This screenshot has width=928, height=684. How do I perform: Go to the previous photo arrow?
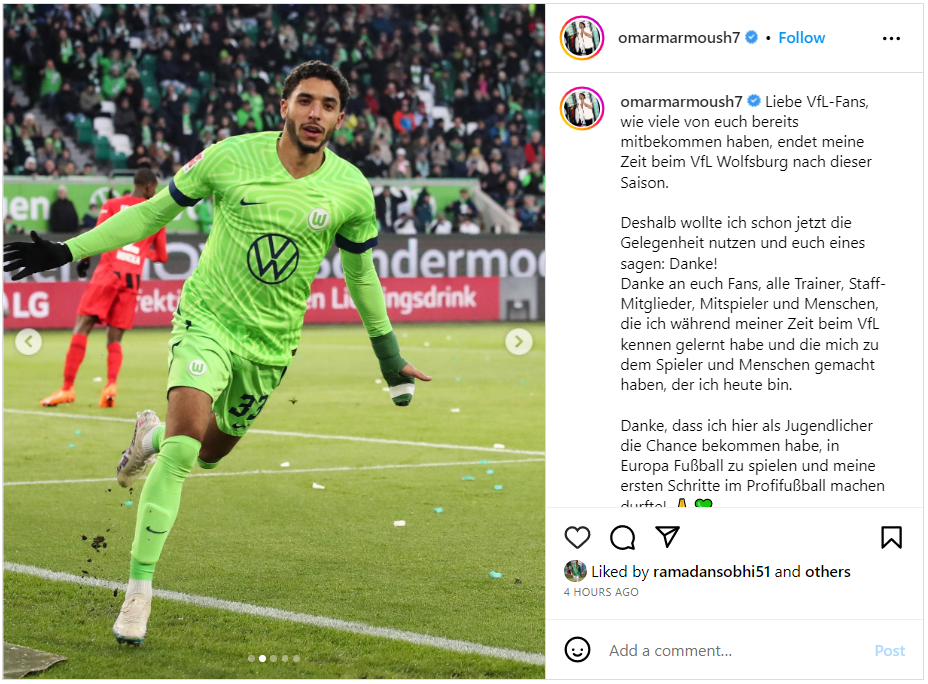28,341
